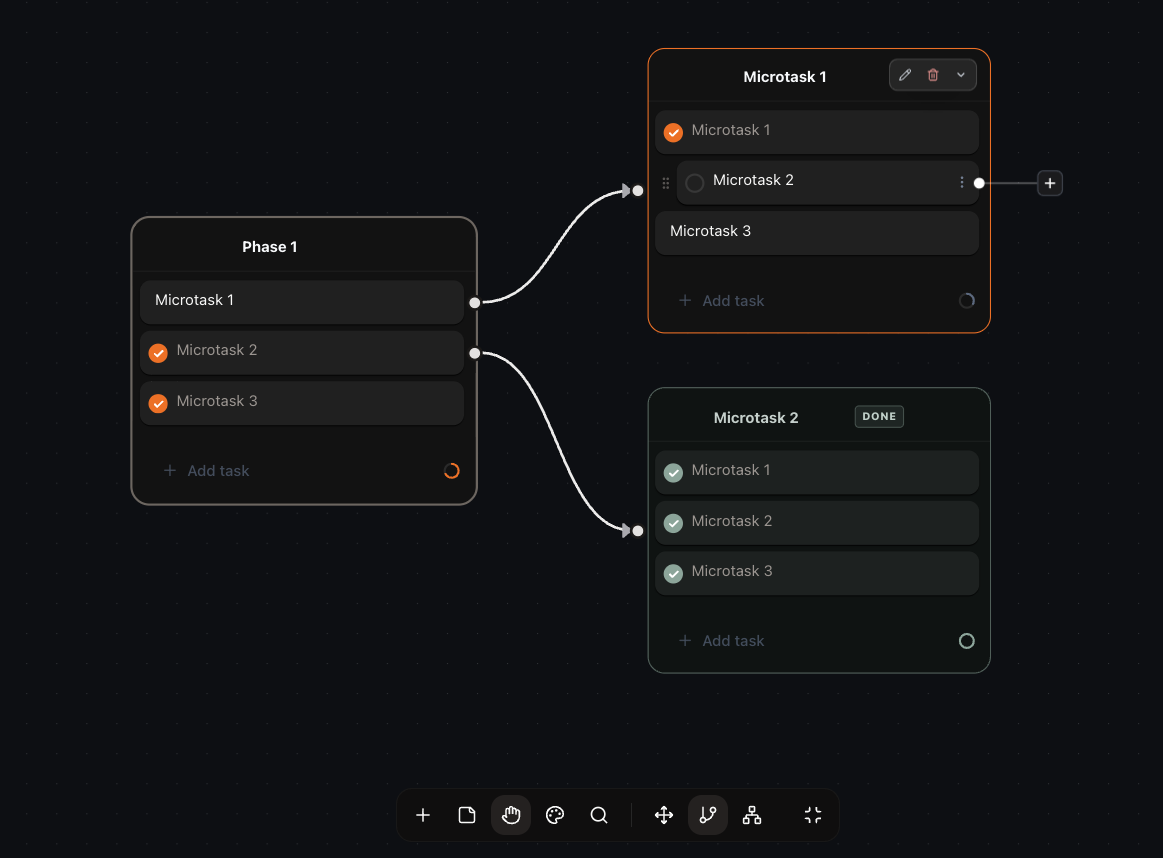Screen dimensions: 1163x858
Task: Click the orange progress ring in Phase 1 card
Action: 451,471
